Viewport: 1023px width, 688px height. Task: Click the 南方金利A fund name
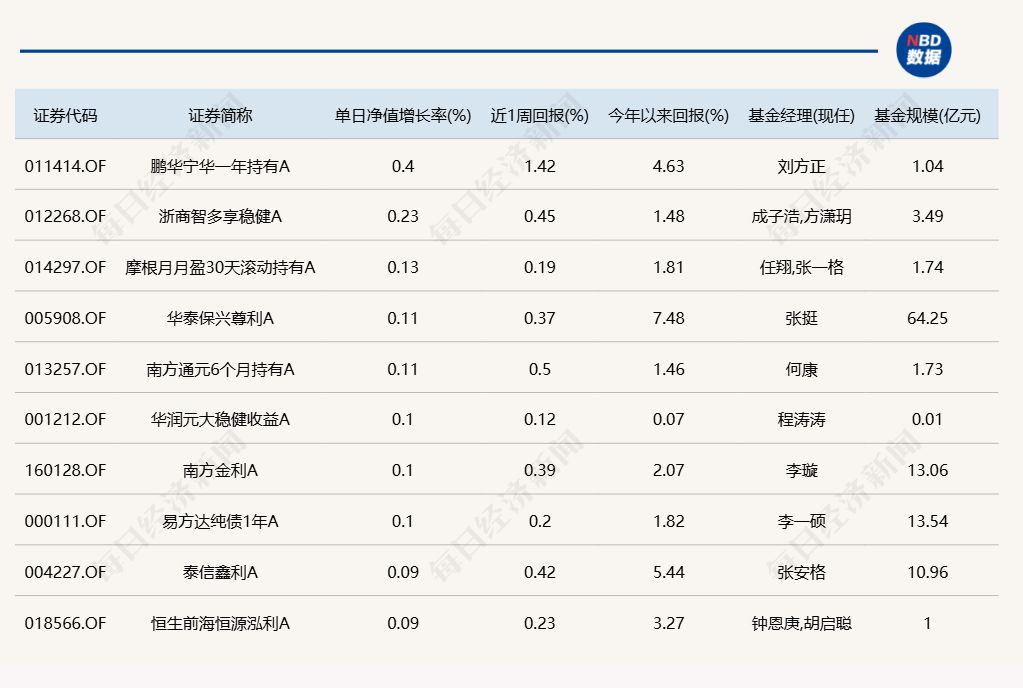[x=220, y=470]
